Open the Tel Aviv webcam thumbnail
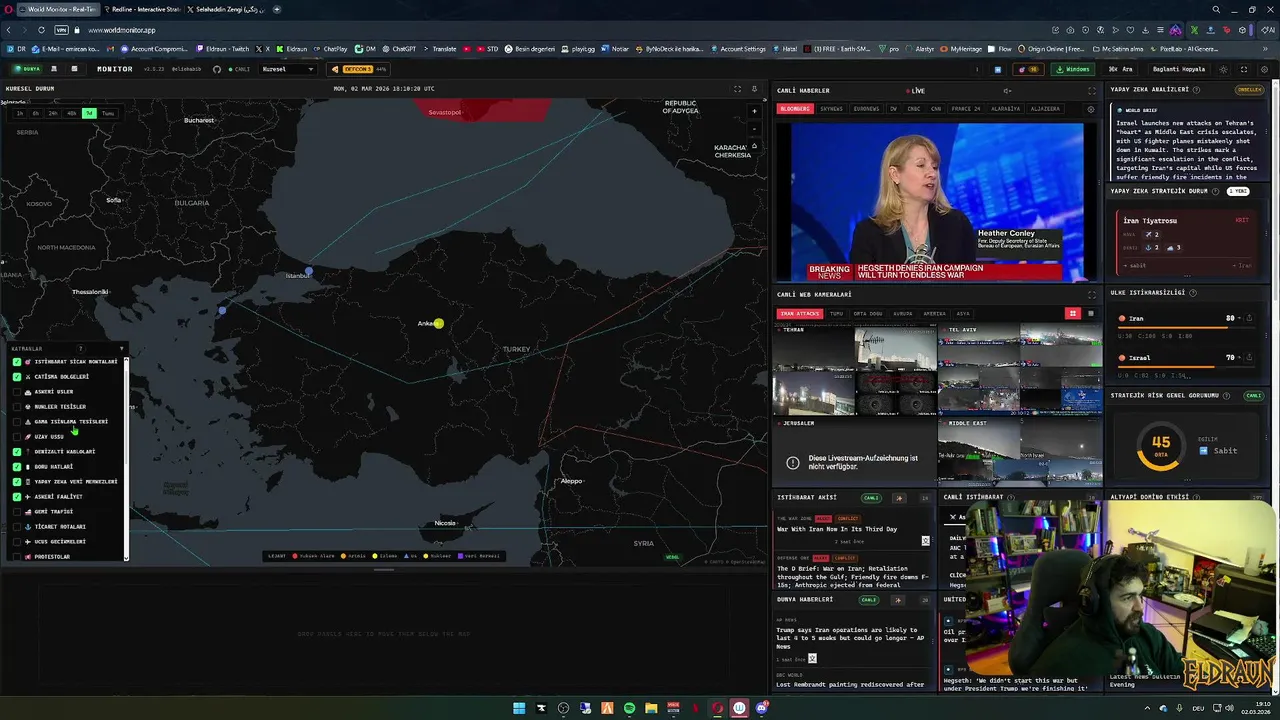The width and height of the screenshot is (1280, 720). pyautogui.click(x=1020, y=370)
